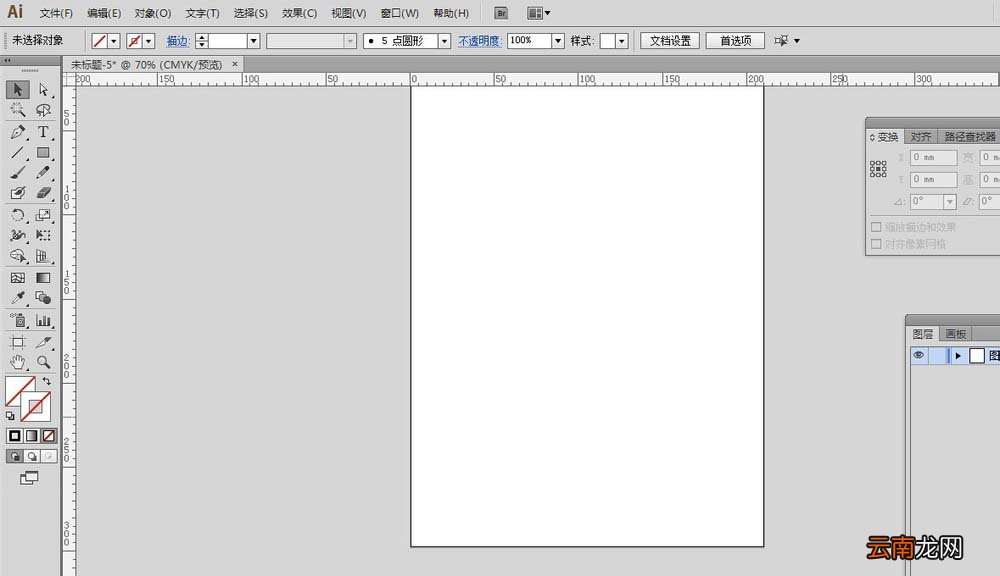Select the Shape Builder tool
The image size is (1000, 576).
coord(18,256)
